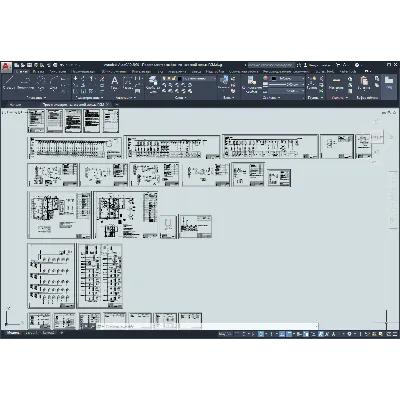The width and height of the screenshot is (400, 400).
Task: Select the Circle tool
Action: point(41,82)
